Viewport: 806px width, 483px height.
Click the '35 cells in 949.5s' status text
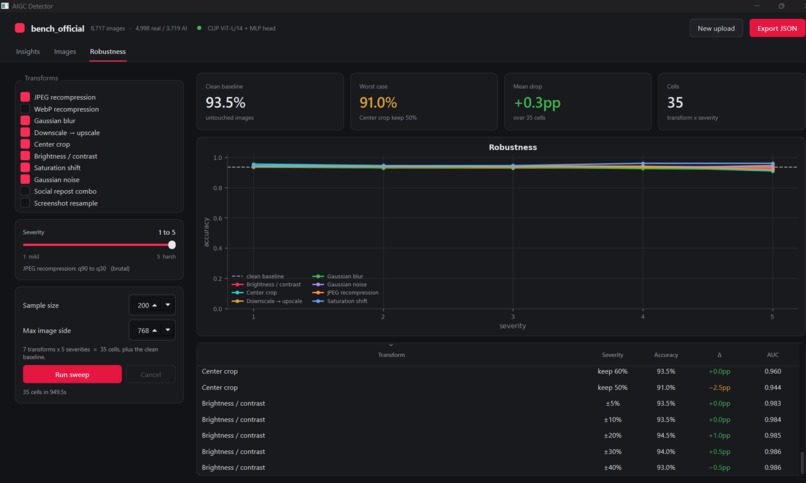pyautogui.click(x=44, y=392)
